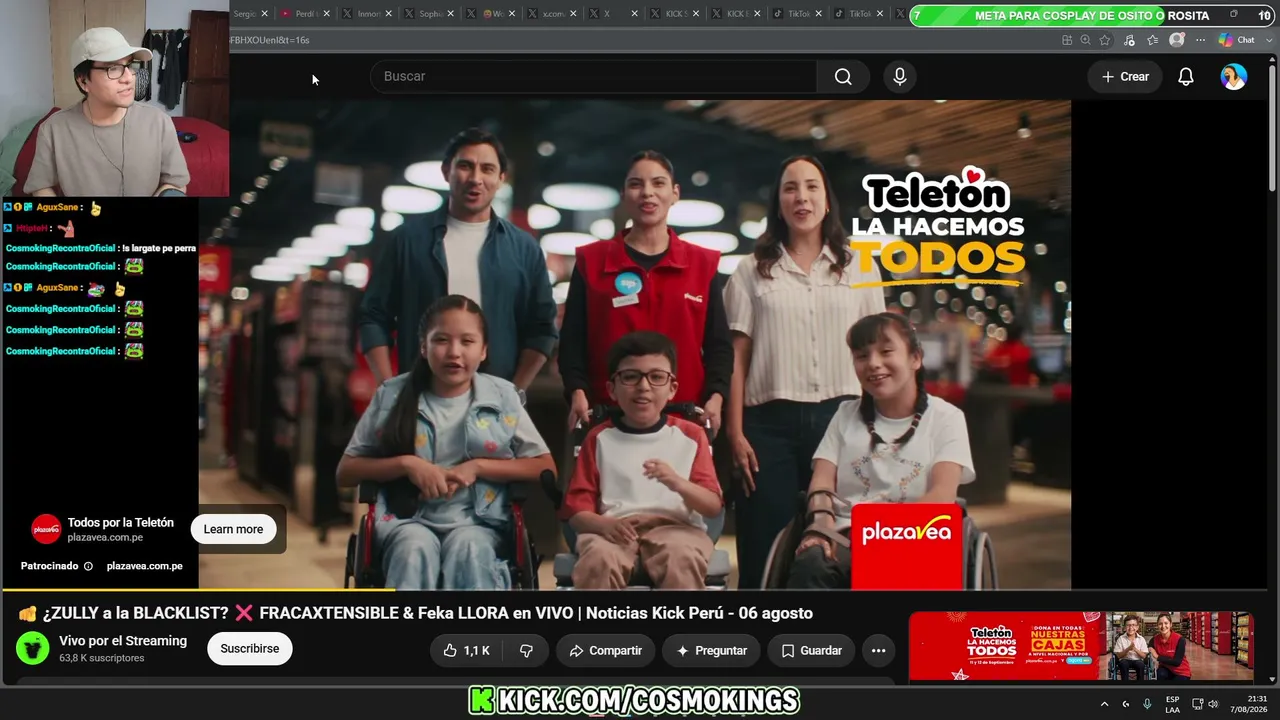Screen dimensions: 1280x720
Task: Open the plazavea.com.pe sponsored link
Action: pyautogui.click(x=144, y=566)
